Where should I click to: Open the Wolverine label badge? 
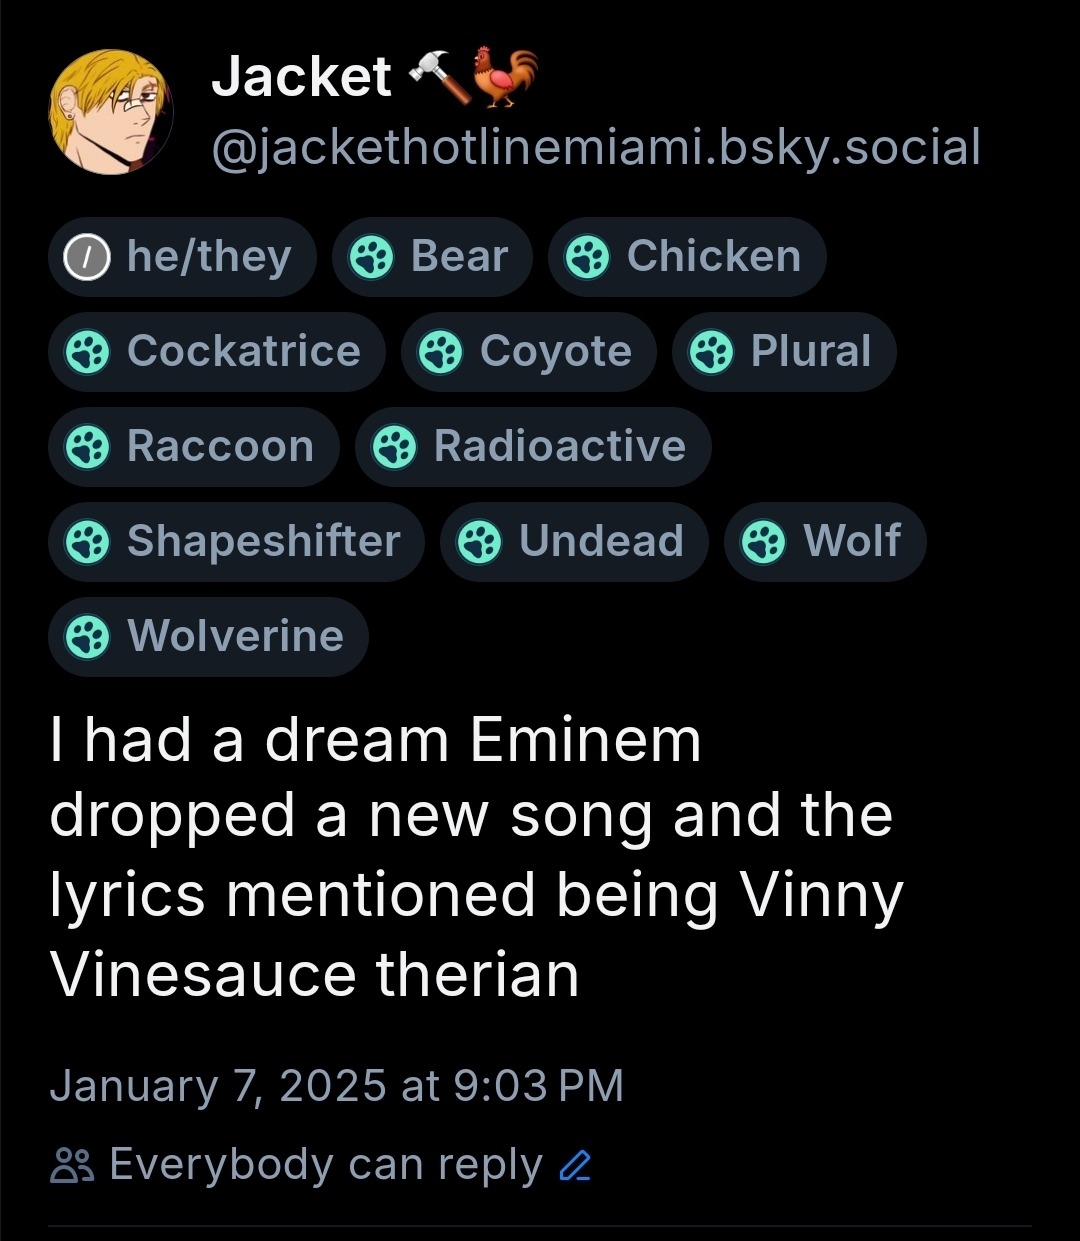tap(208, 637)
